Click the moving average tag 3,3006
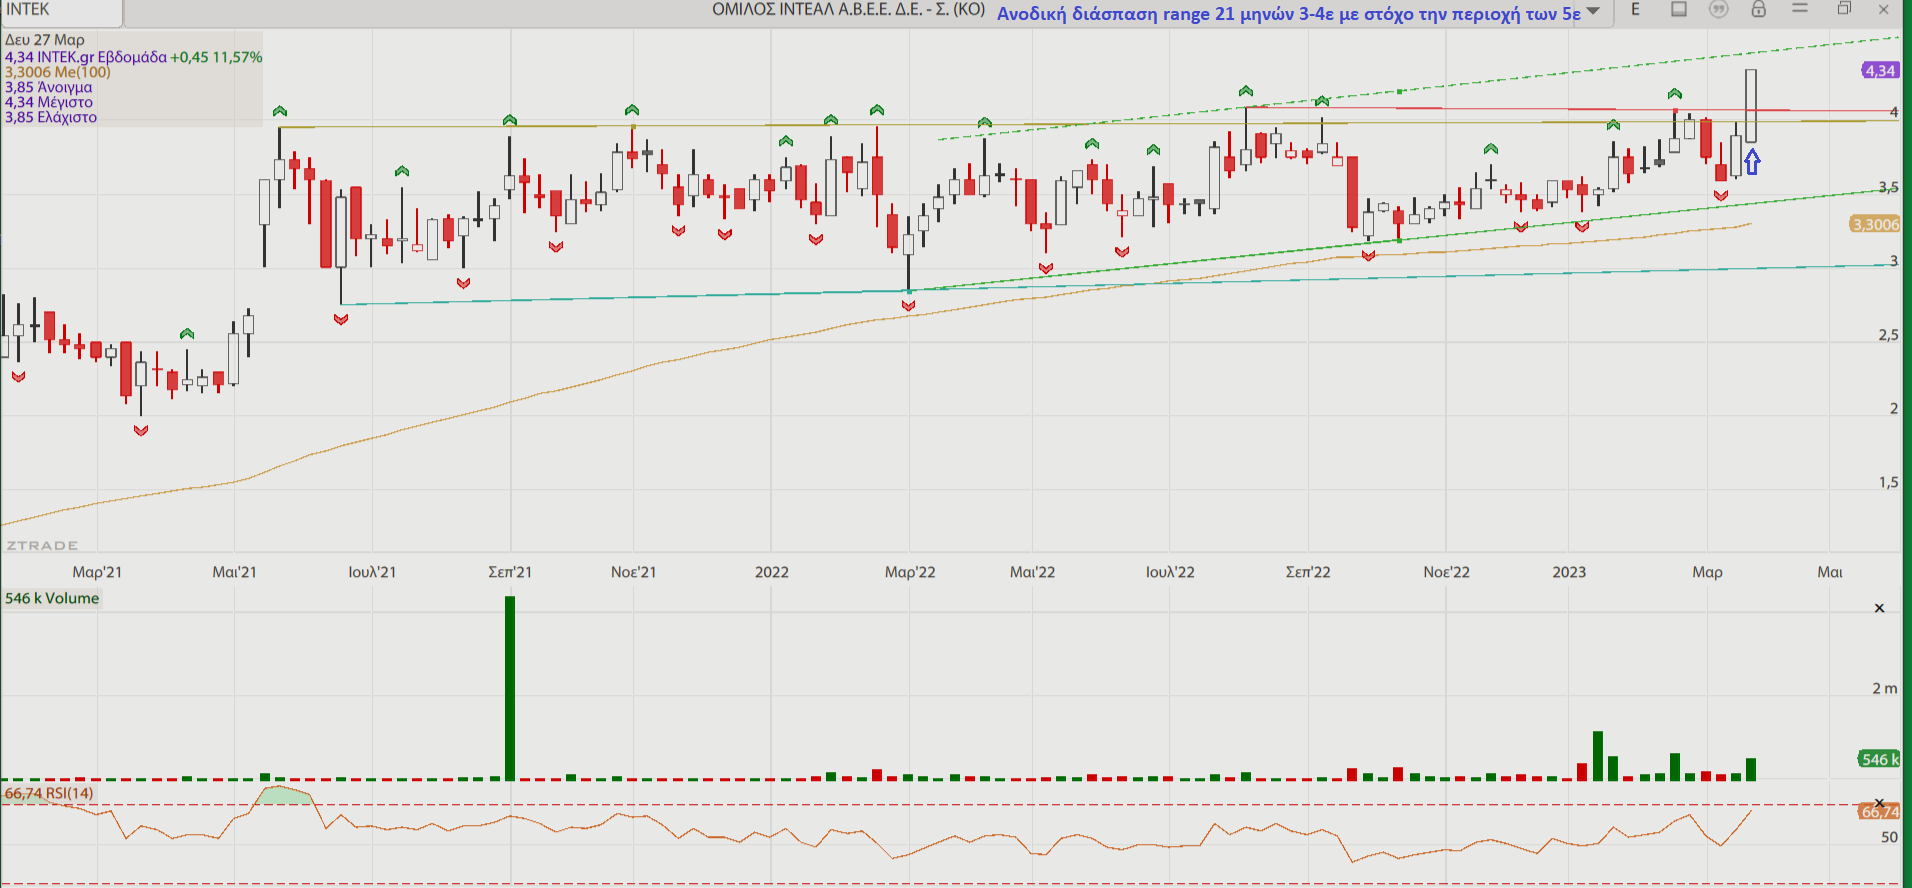 (x=1875, y=224)
